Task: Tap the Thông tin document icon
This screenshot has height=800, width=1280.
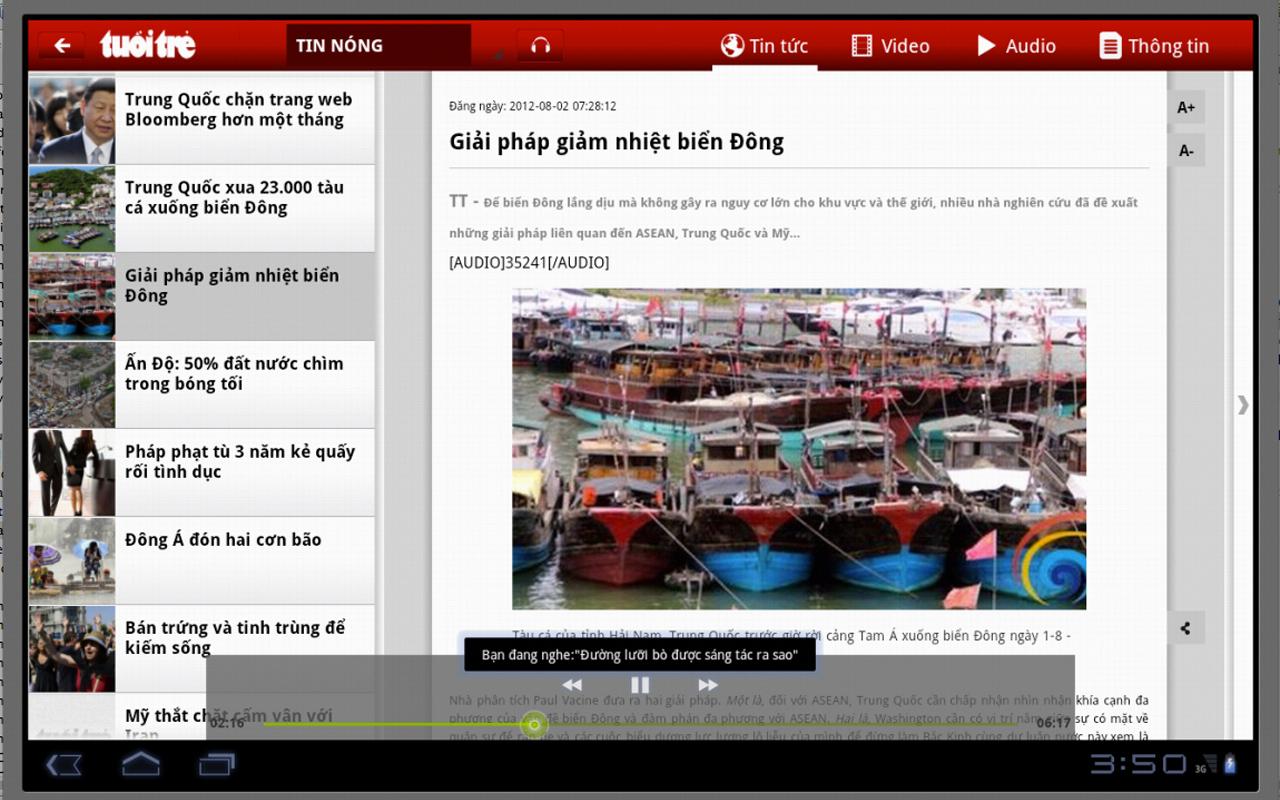Action: pyautogui.click(x=1109, y=46)
